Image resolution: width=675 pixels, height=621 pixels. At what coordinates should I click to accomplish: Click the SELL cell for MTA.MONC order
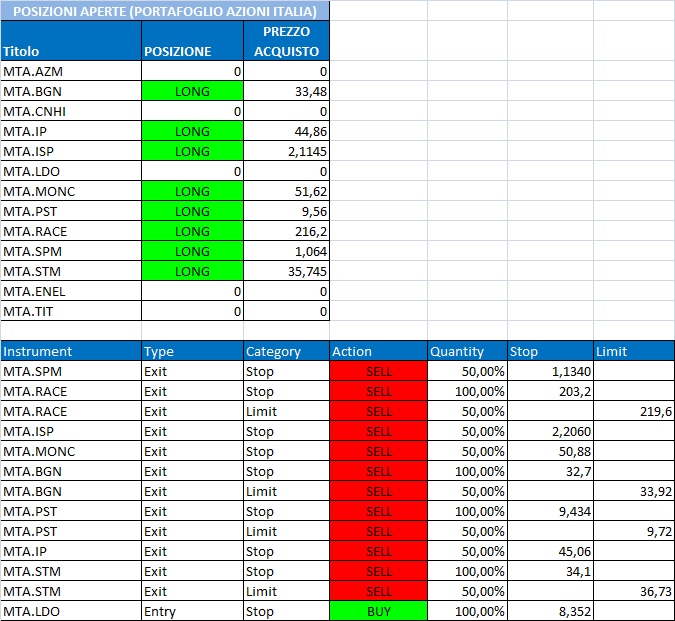pyautogui.click(x=379, y=451)
